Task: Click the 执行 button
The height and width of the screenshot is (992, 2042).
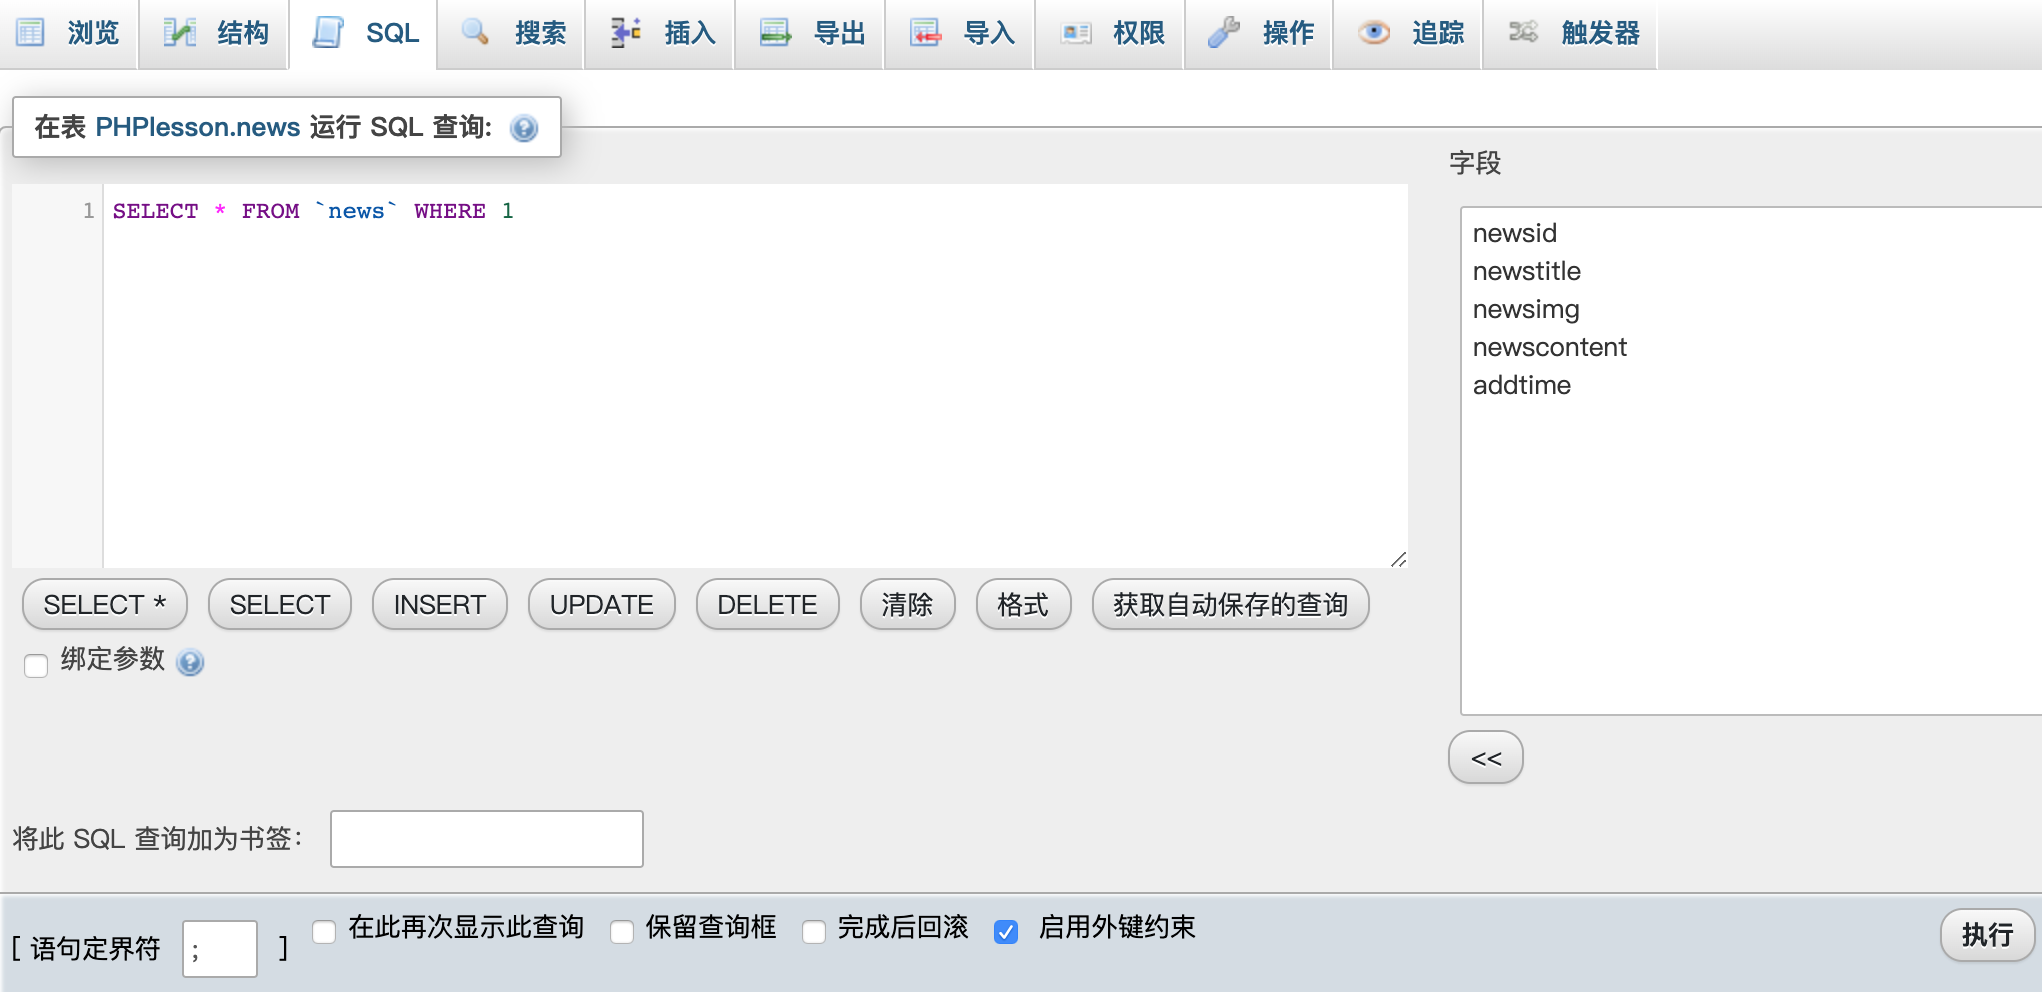Action: pos(1988,935)
